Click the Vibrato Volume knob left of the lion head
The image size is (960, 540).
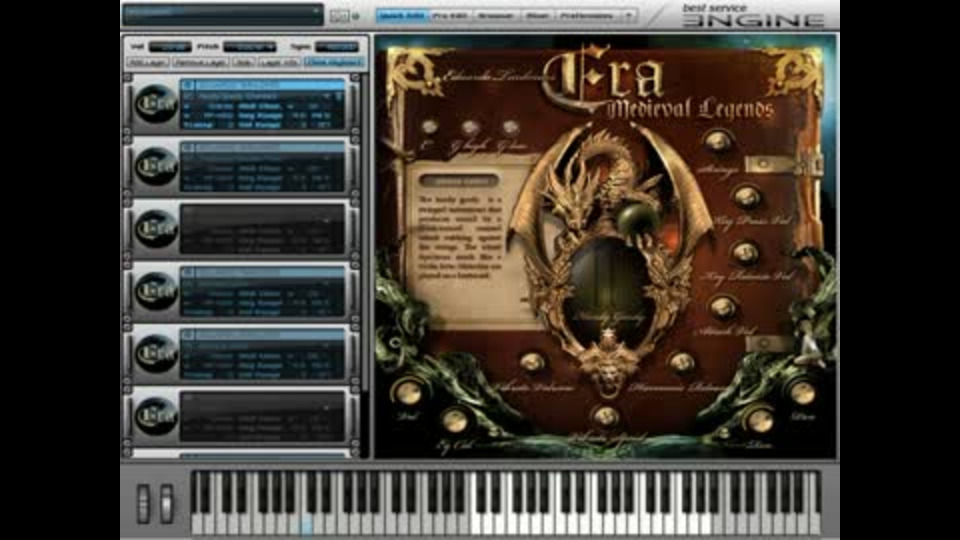click(532, 362)
